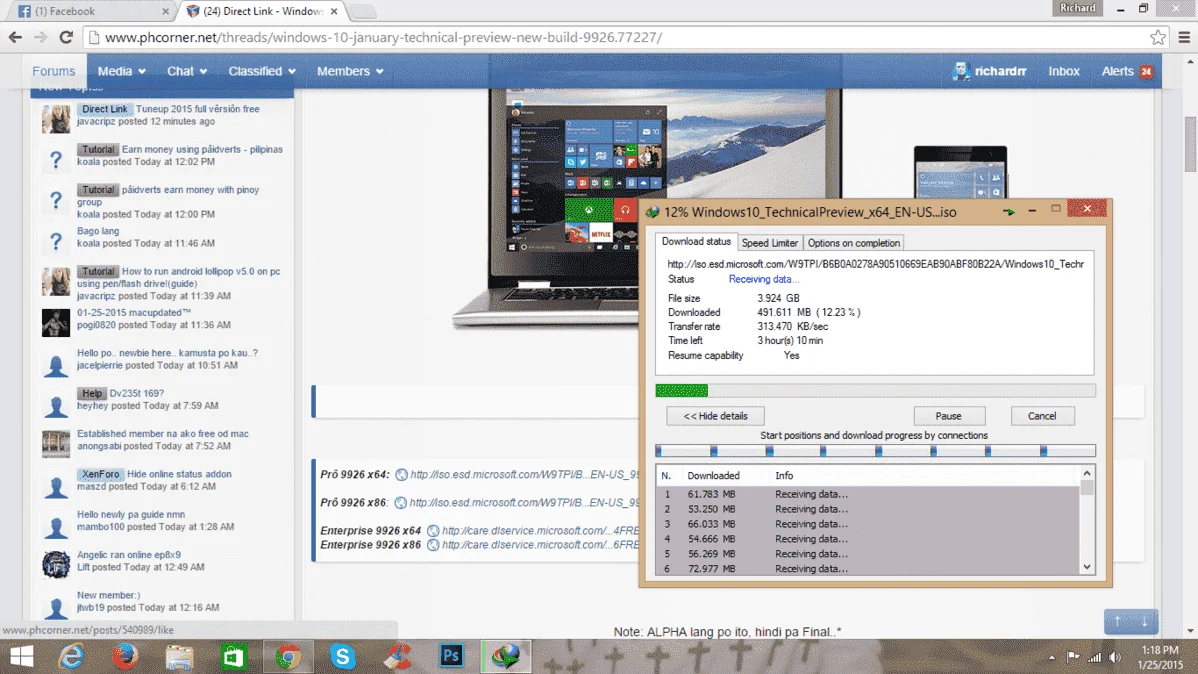Open new tab button

(363, 11)
